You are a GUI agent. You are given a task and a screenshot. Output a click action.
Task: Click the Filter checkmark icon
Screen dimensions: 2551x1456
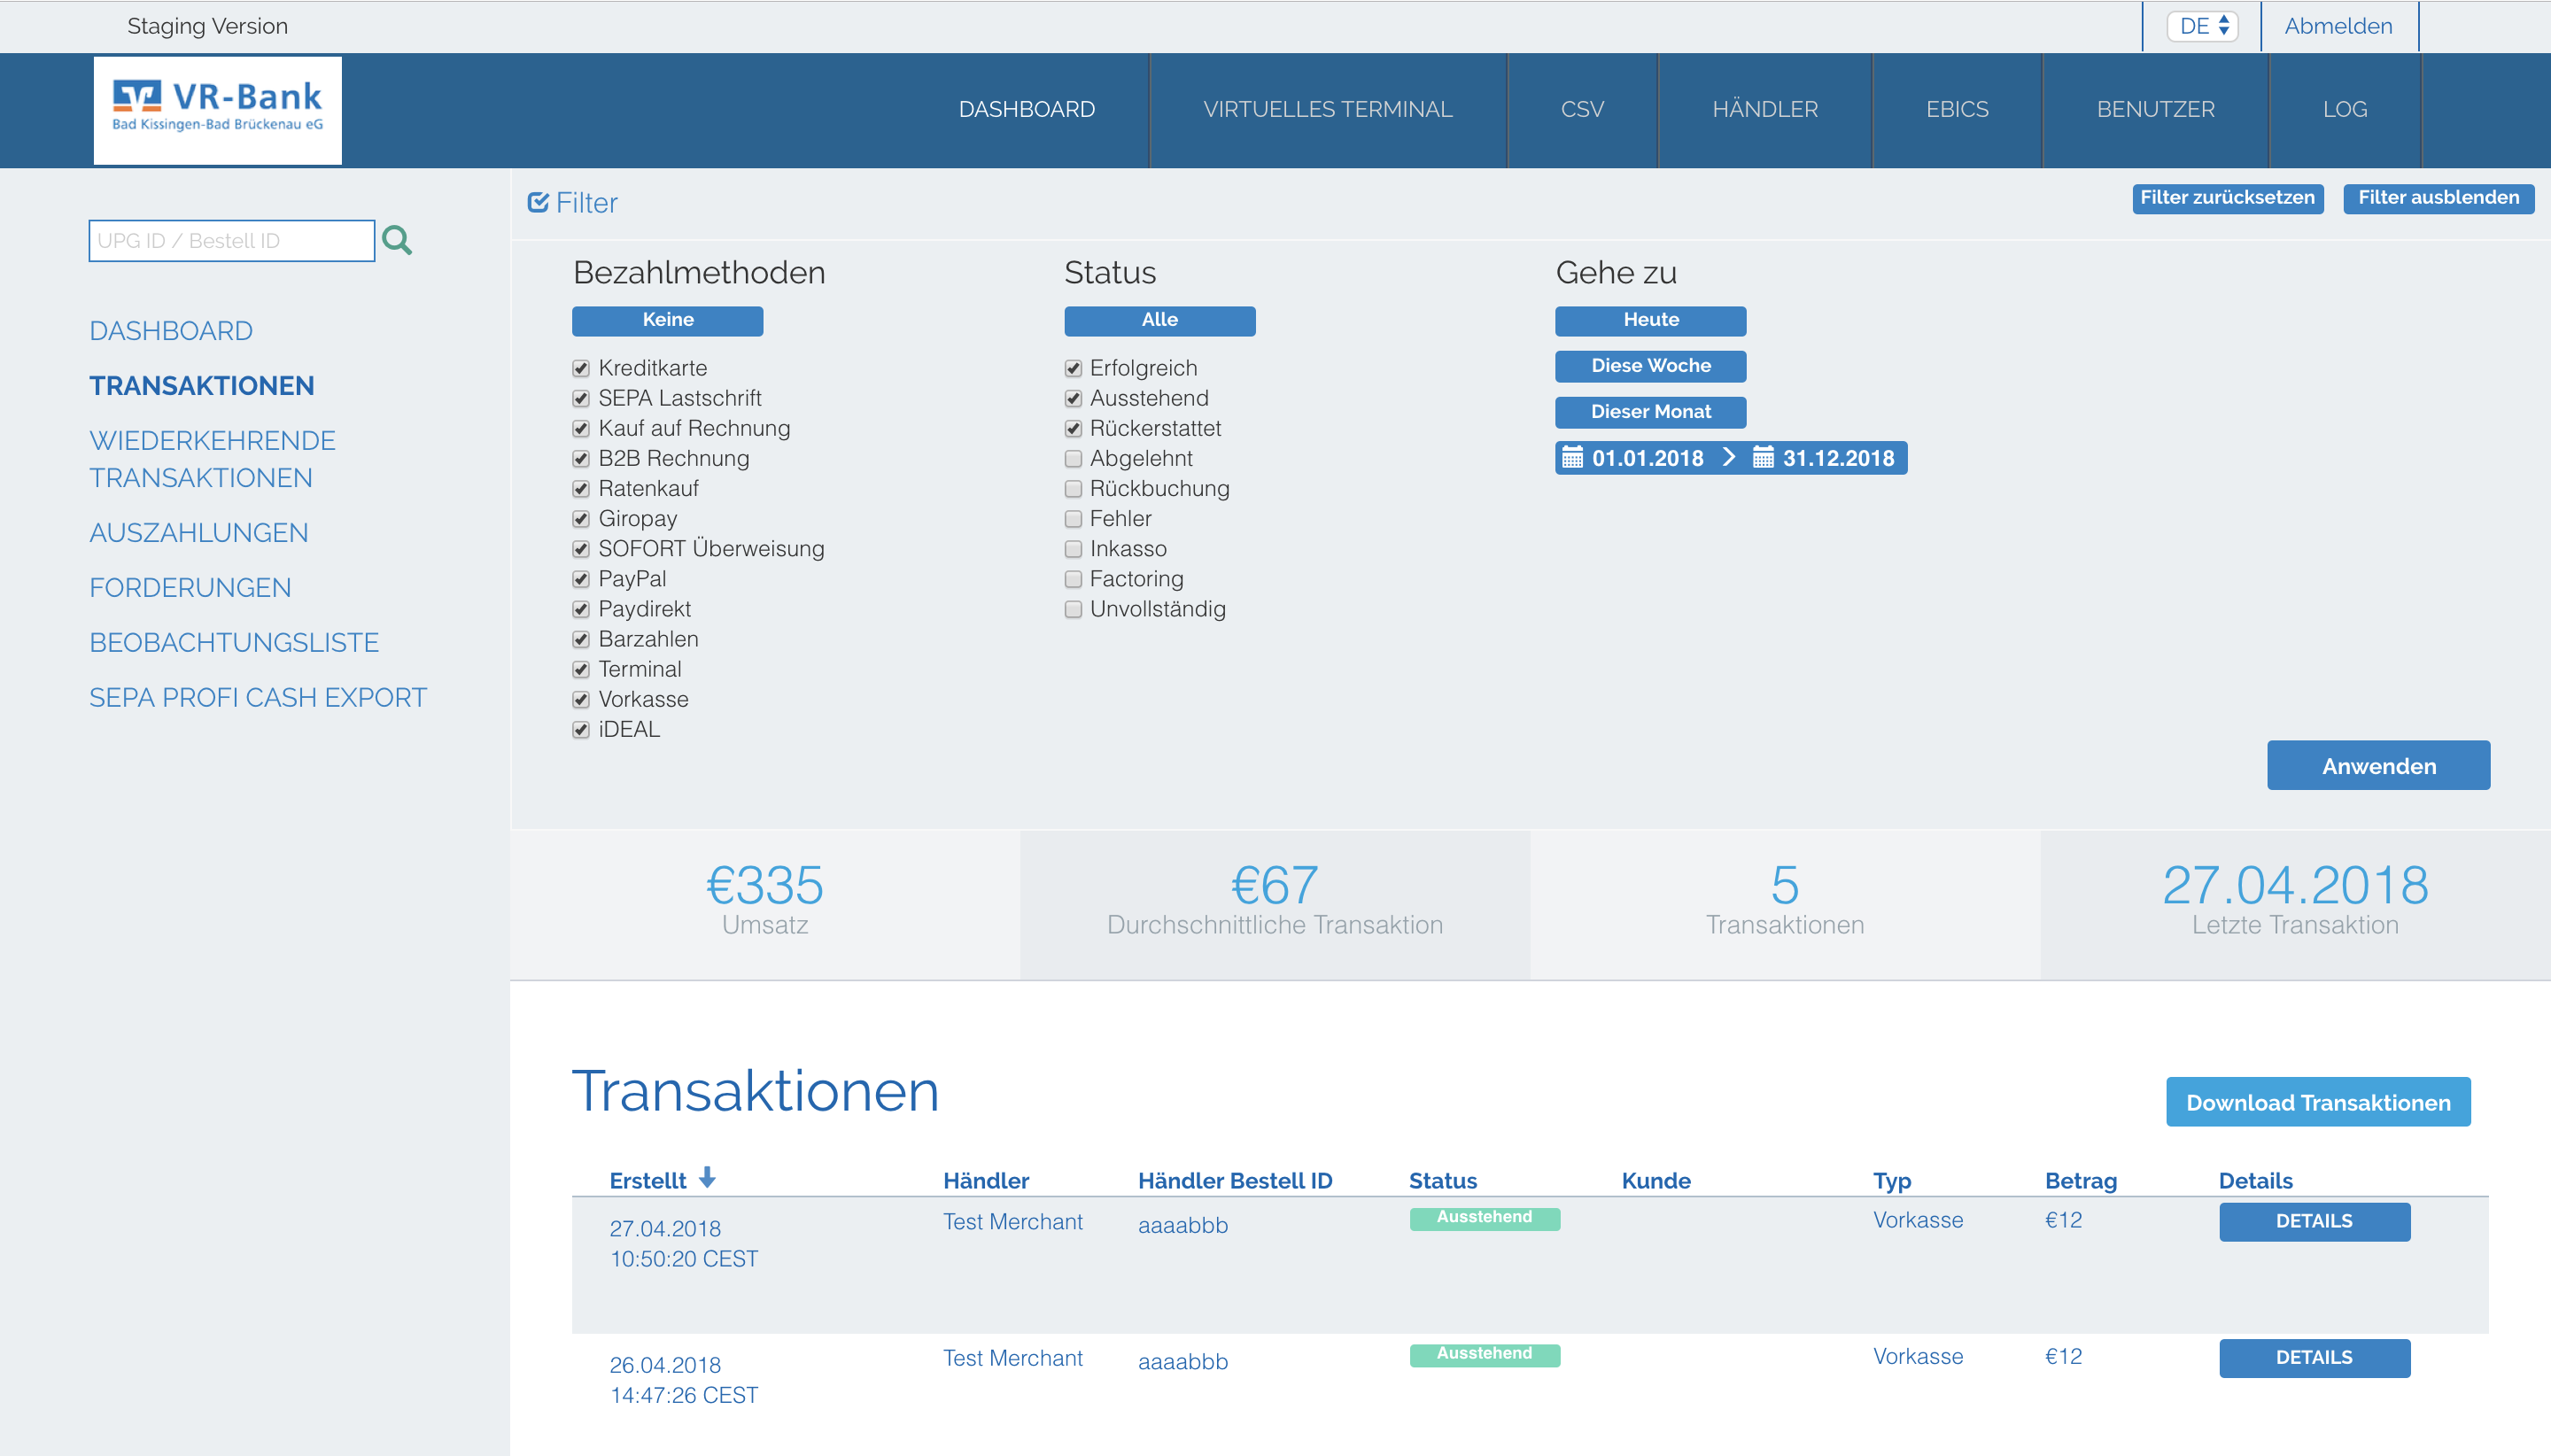coord(538,203)
